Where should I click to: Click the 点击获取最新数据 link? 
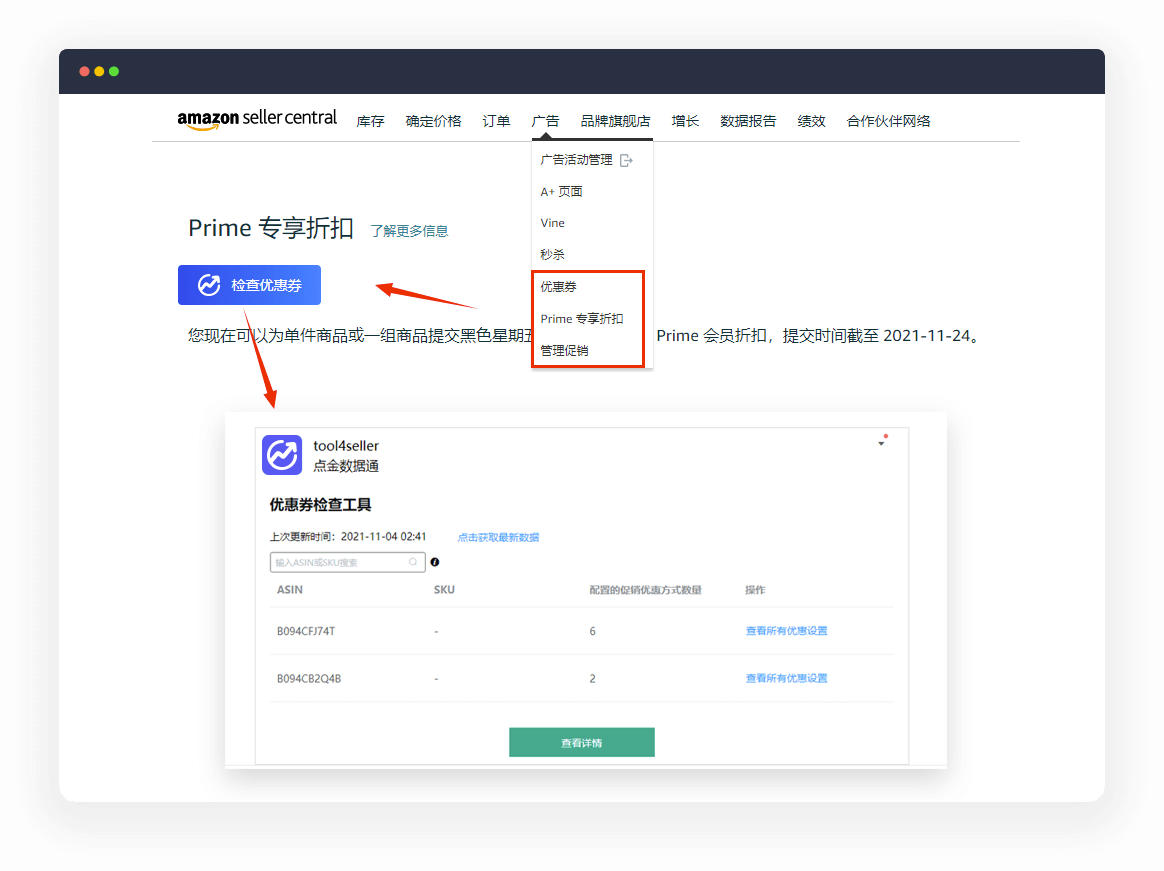(498, 538)
